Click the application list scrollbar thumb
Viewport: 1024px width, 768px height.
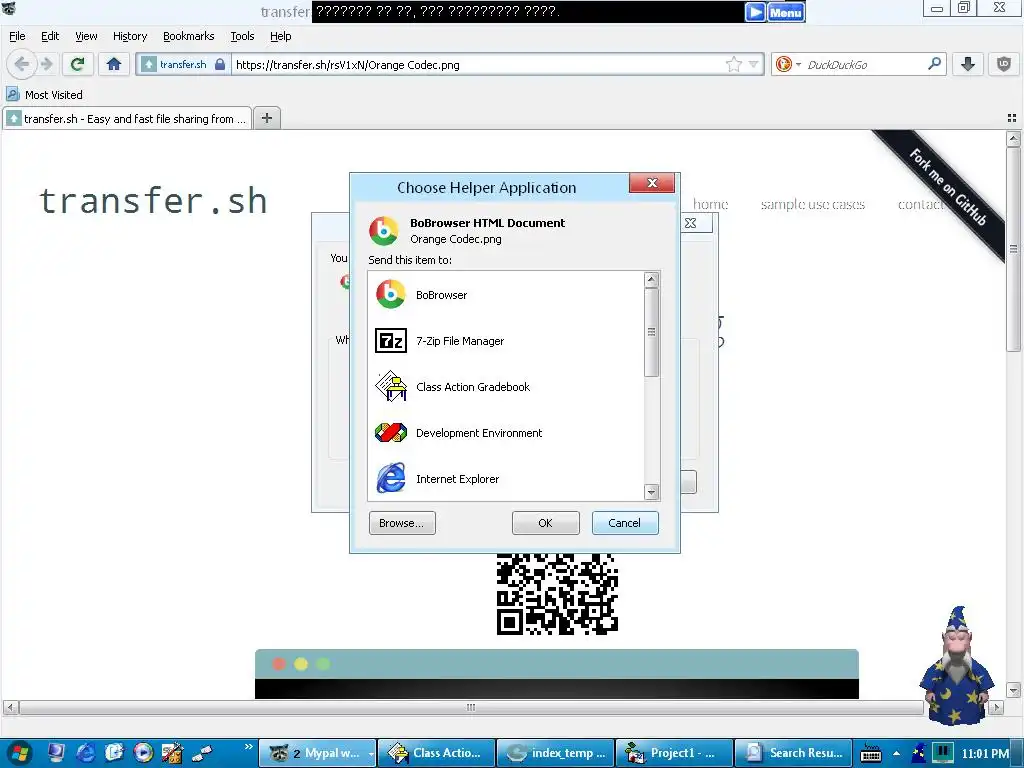(651, 332)
